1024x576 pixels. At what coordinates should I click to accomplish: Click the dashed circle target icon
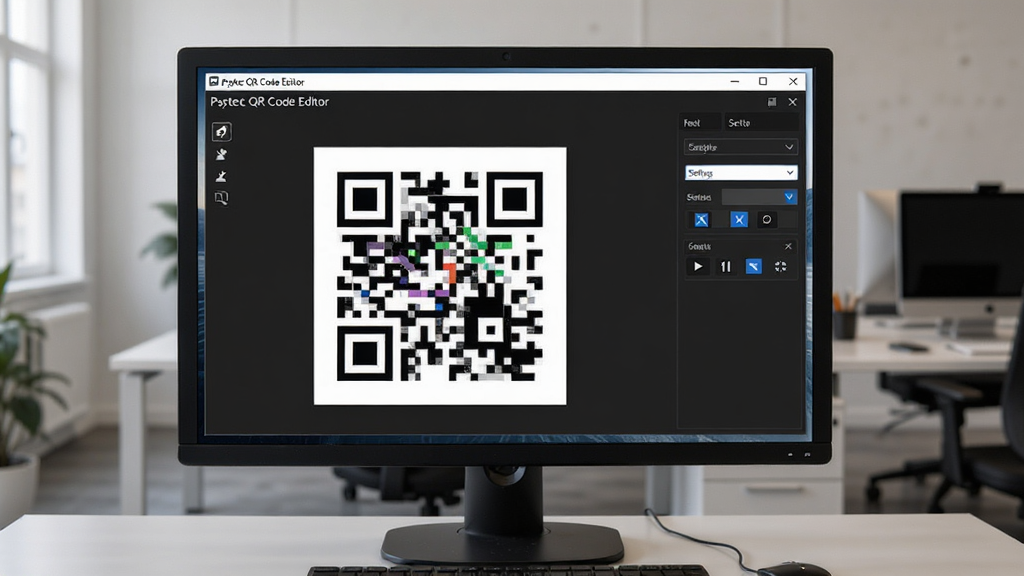(x=780, y=266)
